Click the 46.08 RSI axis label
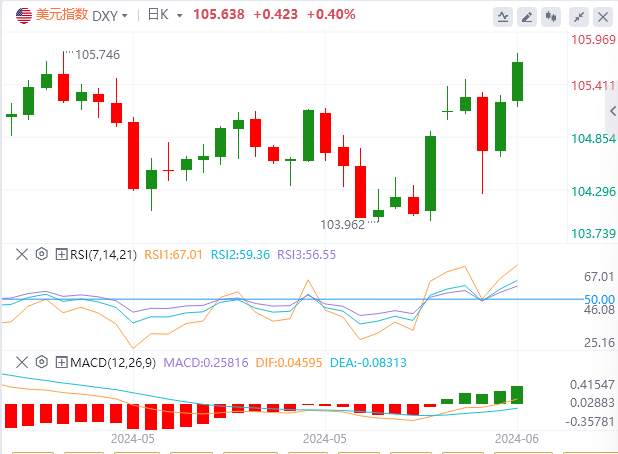 599,310
